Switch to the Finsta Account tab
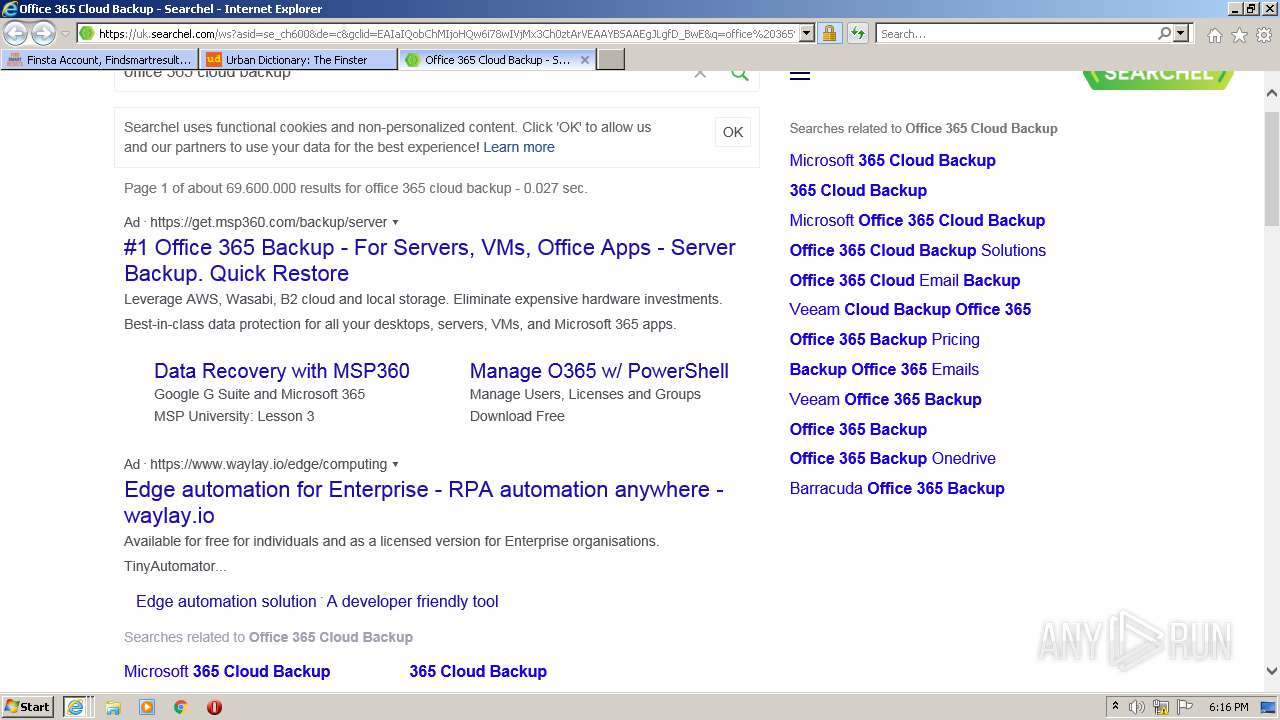 (x=100, y=60)
